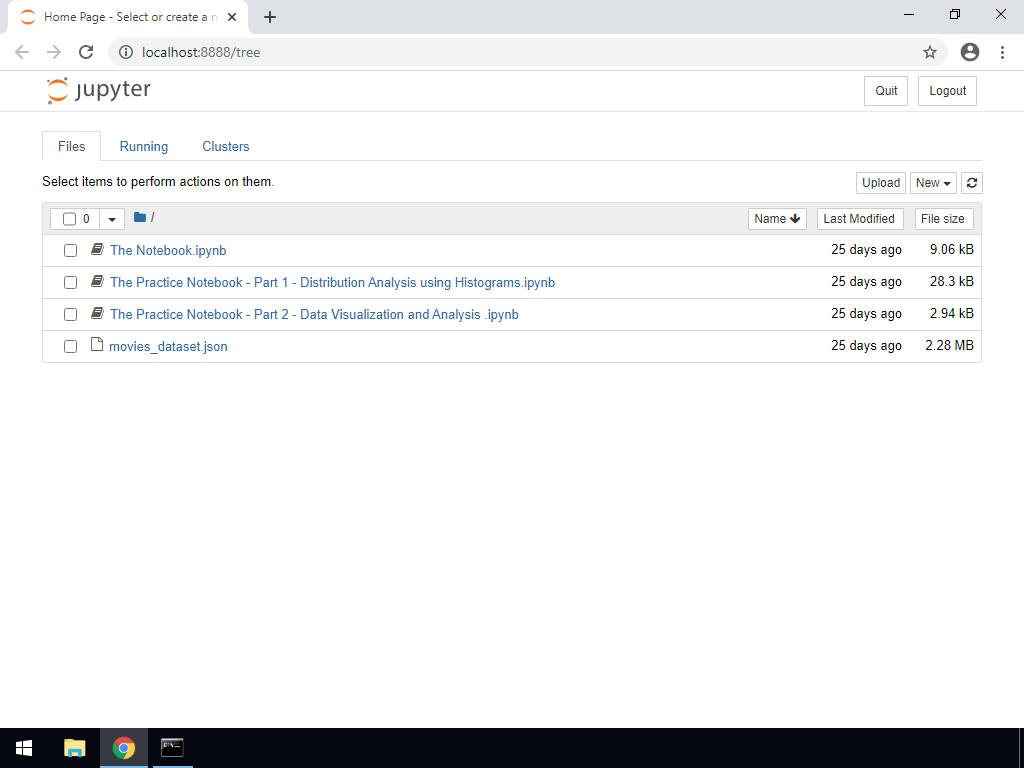Click '25 days ago' for The Notebook.ipynb
Viewport: 1024px width, 768px height.
pos(866,249)
